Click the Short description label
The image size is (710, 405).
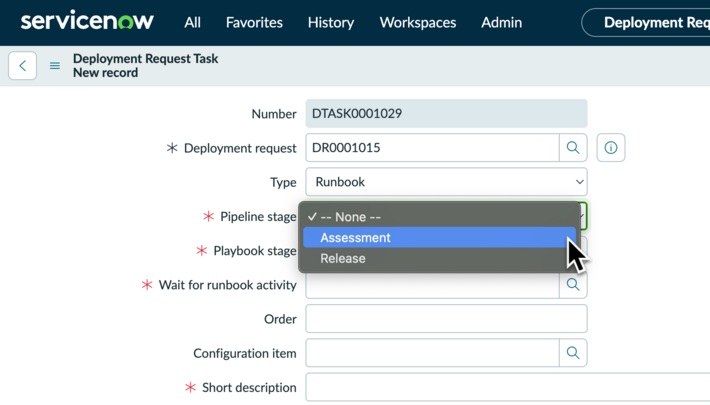[x=249, y=387]
